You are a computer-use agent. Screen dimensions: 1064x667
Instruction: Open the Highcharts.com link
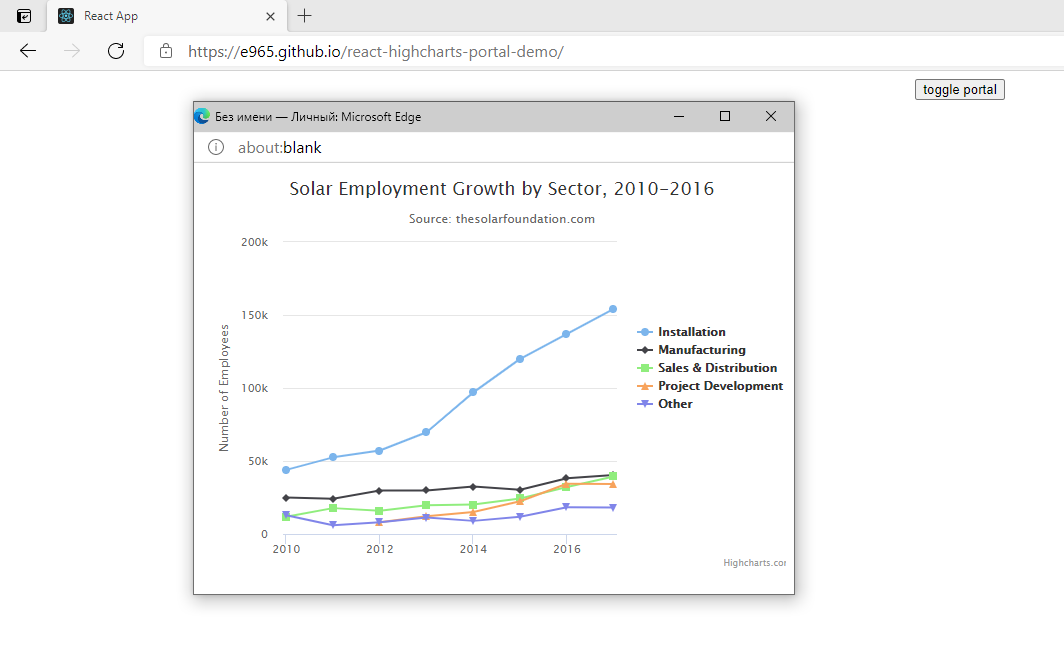point(755,562)
